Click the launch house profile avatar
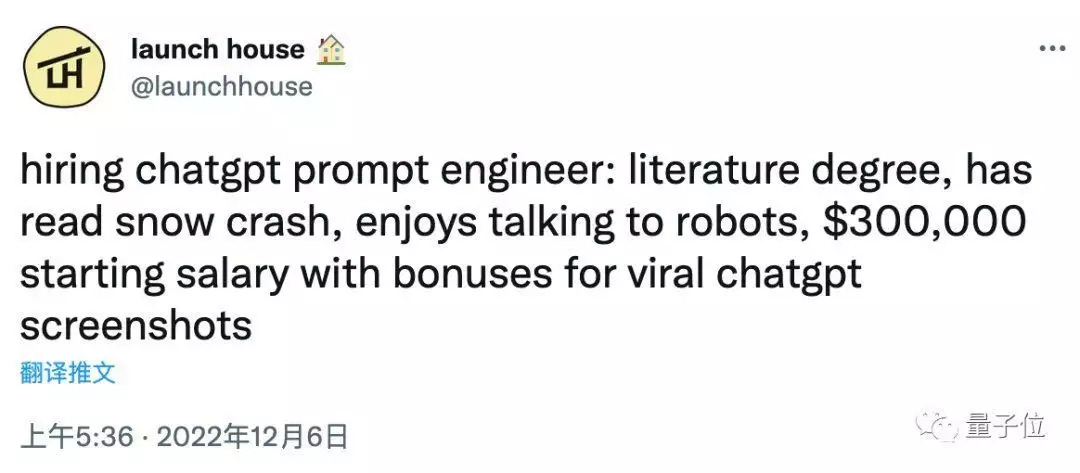The height and width of the screenshot is (473, 1080). (65, 68)
